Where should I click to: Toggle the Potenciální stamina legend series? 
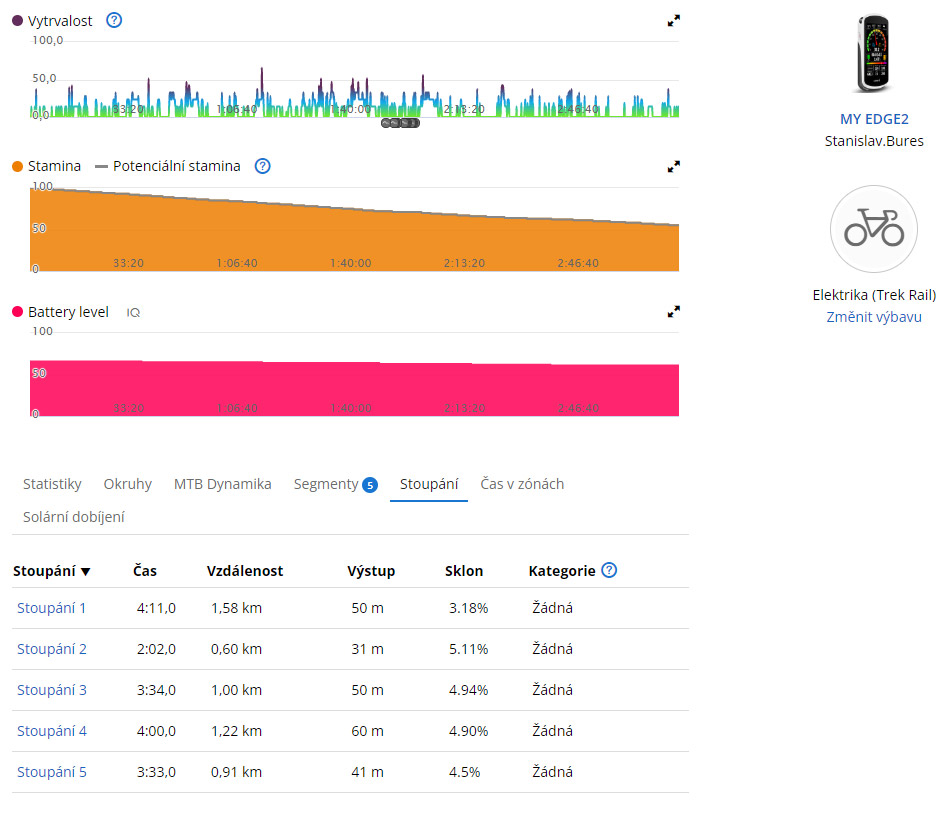pos(167,166)
